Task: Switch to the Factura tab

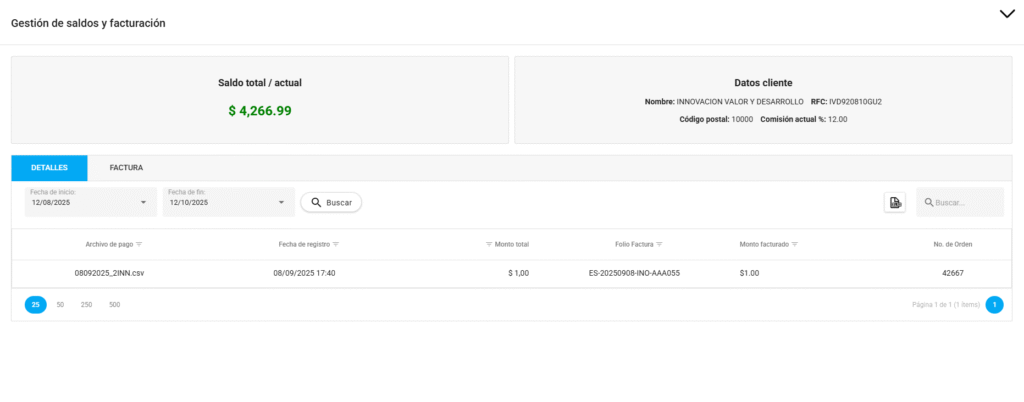Action: (x=127, y=168)
